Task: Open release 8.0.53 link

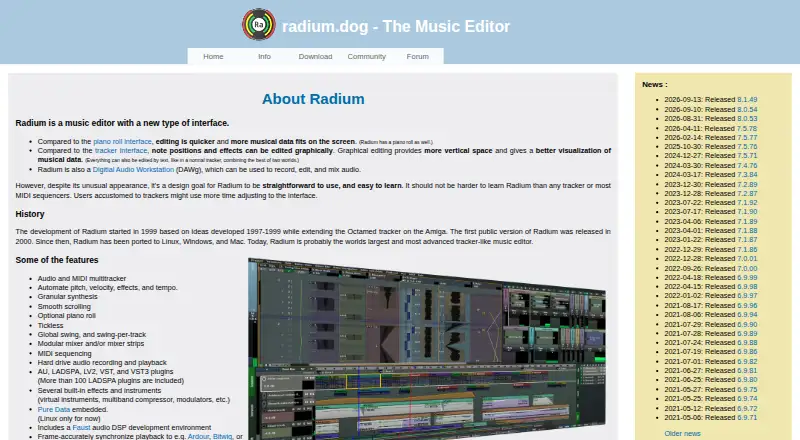Action: [x=747, y=118]
